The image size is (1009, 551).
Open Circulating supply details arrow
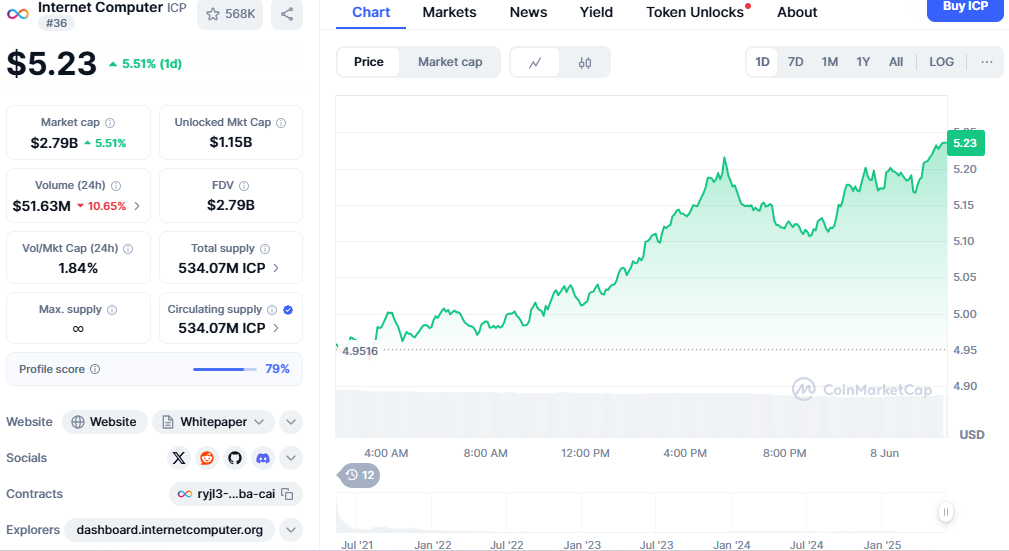click(276, 328)
